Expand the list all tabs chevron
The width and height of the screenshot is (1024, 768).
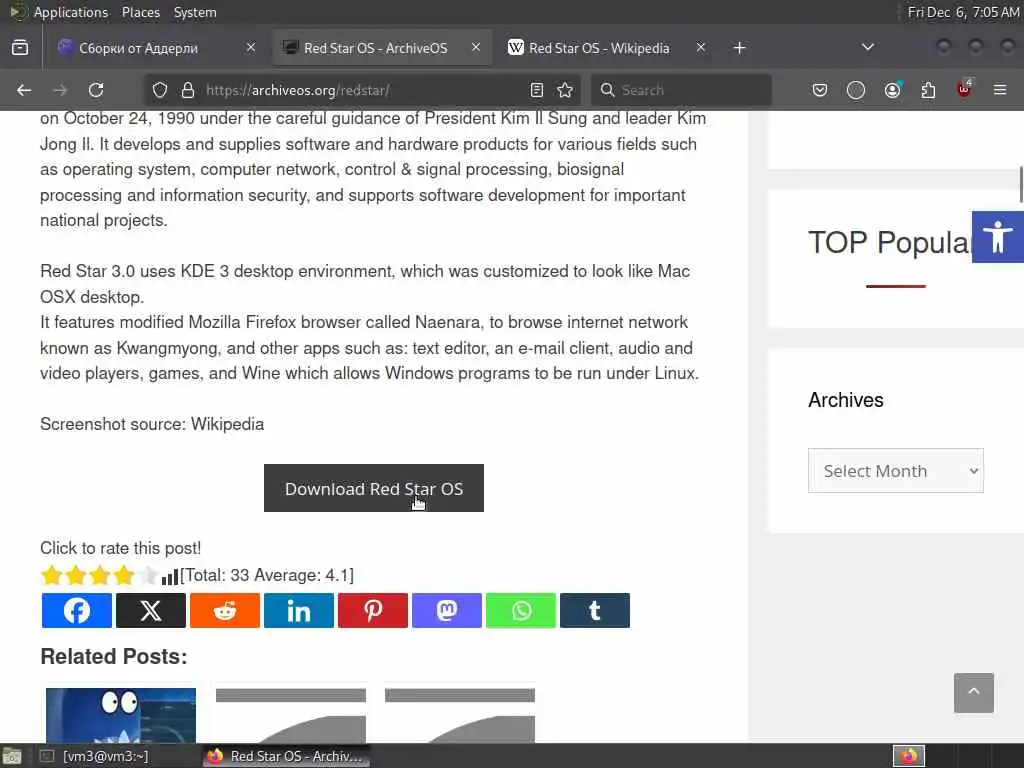(867, 47)
